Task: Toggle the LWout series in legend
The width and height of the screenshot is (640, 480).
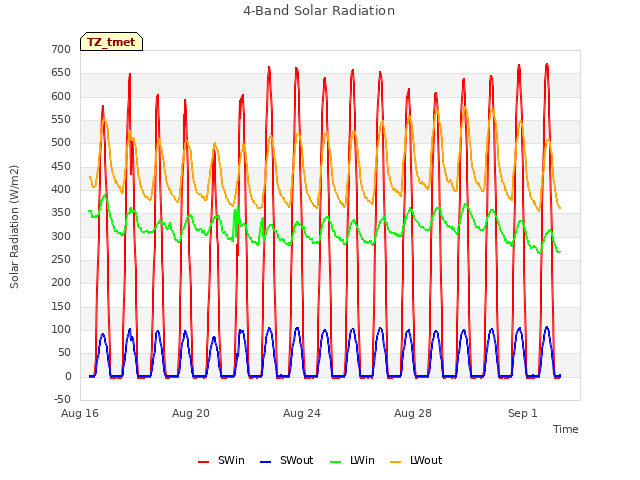Action: [416, 461]
